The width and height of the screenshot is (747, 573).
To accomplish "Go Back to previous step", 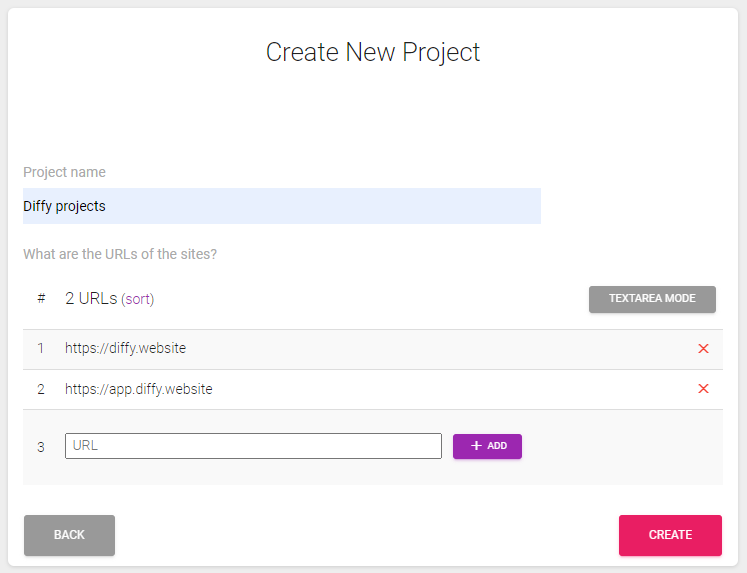I will pyautogui.click(x=70, y=535).
